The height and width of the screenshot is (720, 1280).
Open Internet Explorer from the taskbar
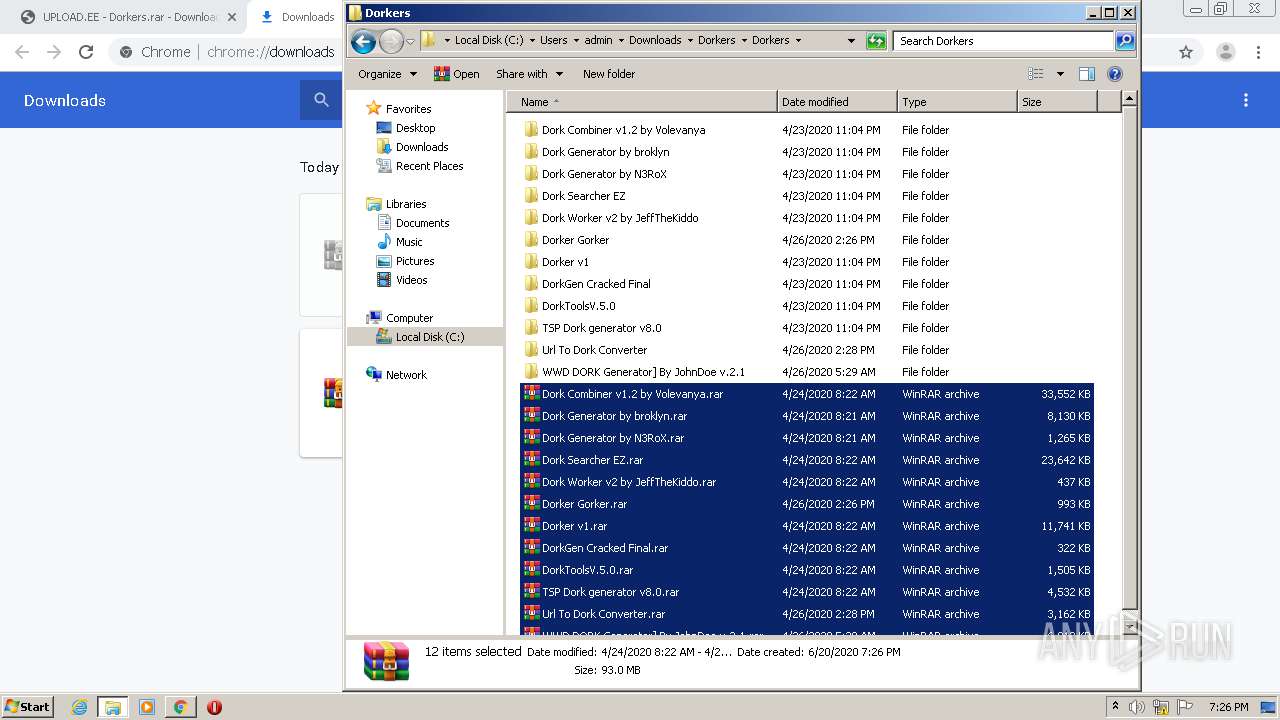click(x=79, y=707)
